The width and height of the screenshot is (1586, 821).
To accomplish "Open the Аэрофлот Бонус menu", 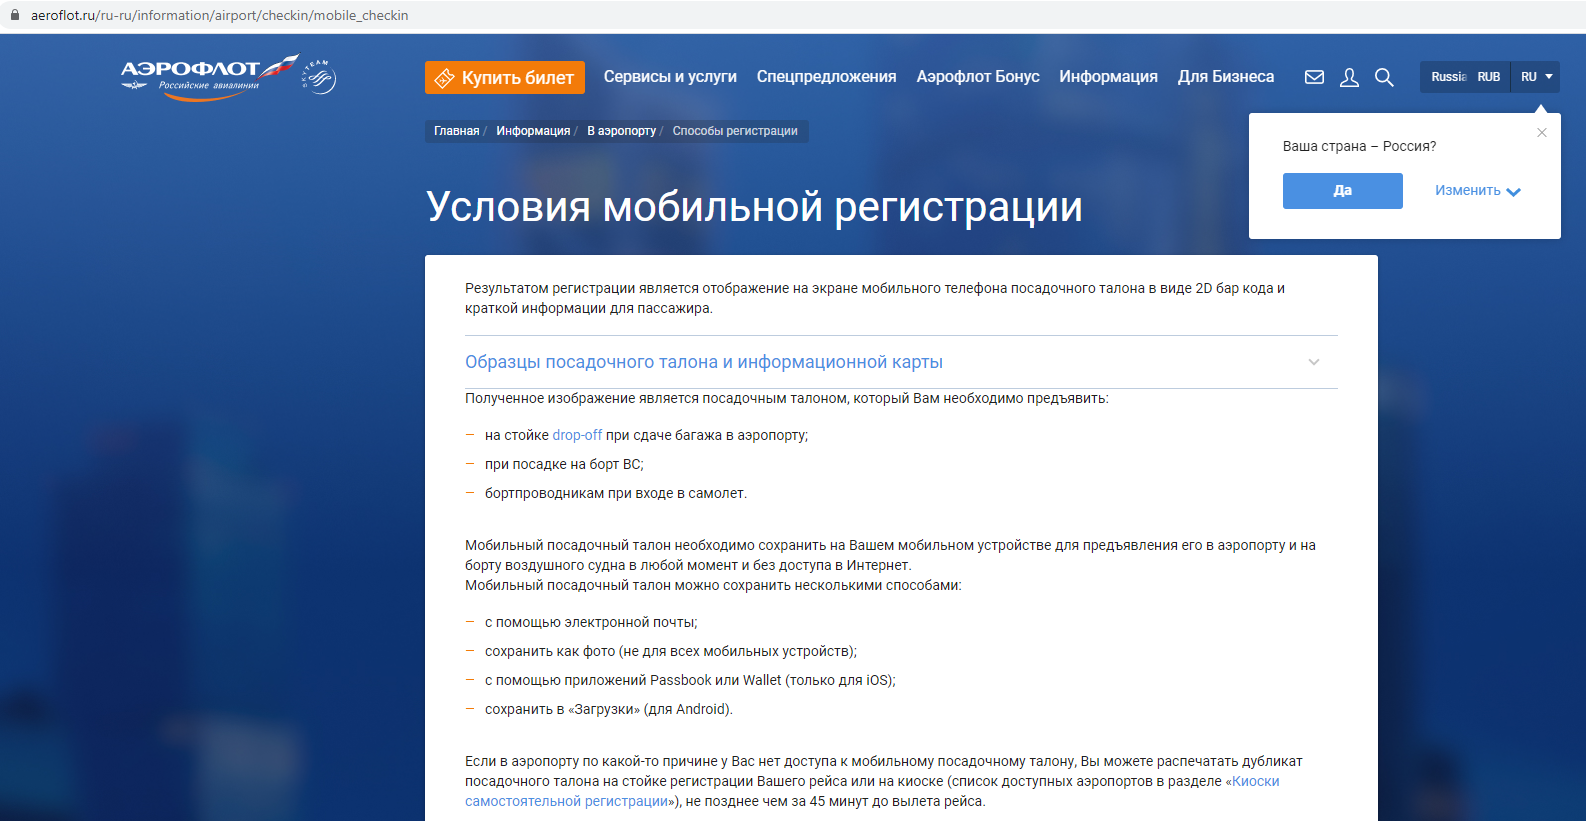I will coord(978,77).
